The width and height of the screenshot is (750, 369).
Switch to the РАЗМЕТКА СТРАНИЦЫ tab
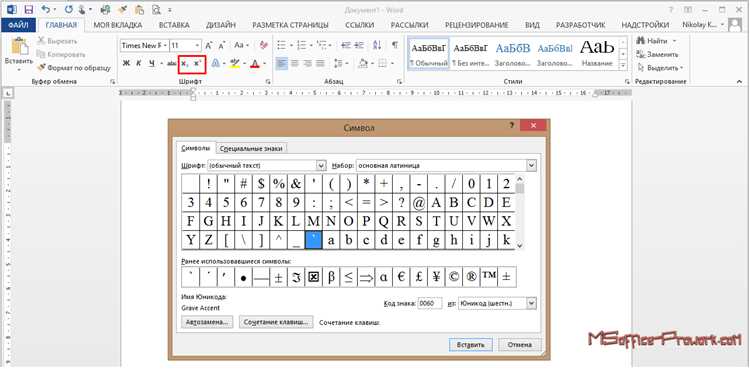pos(290,25)
